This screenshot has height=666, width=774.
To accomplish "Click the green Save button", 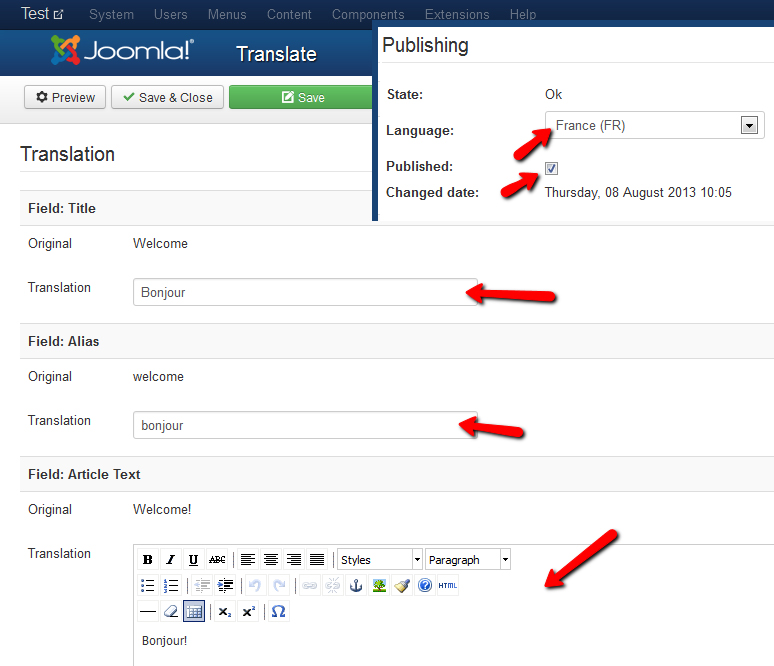I will pyautogui.click(x=301, y=97).
